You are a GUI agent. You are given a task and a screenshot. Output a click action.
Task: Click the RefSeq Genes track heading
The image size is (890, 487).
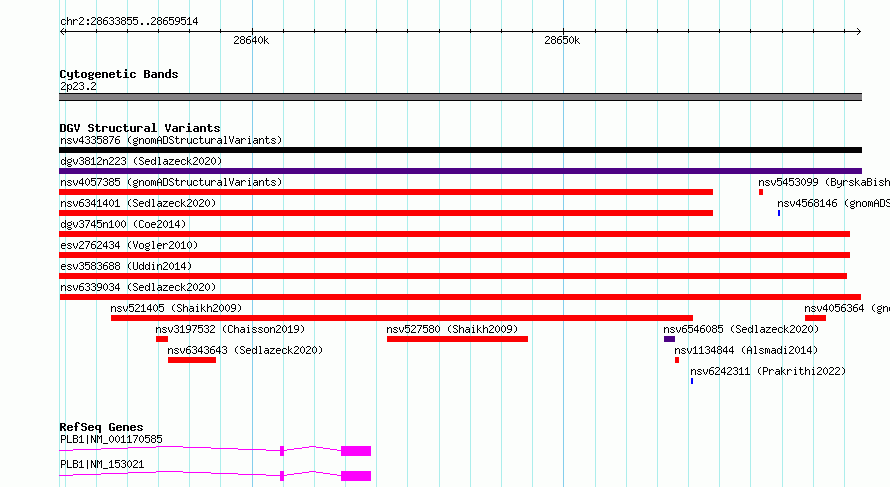pos(101,427)
